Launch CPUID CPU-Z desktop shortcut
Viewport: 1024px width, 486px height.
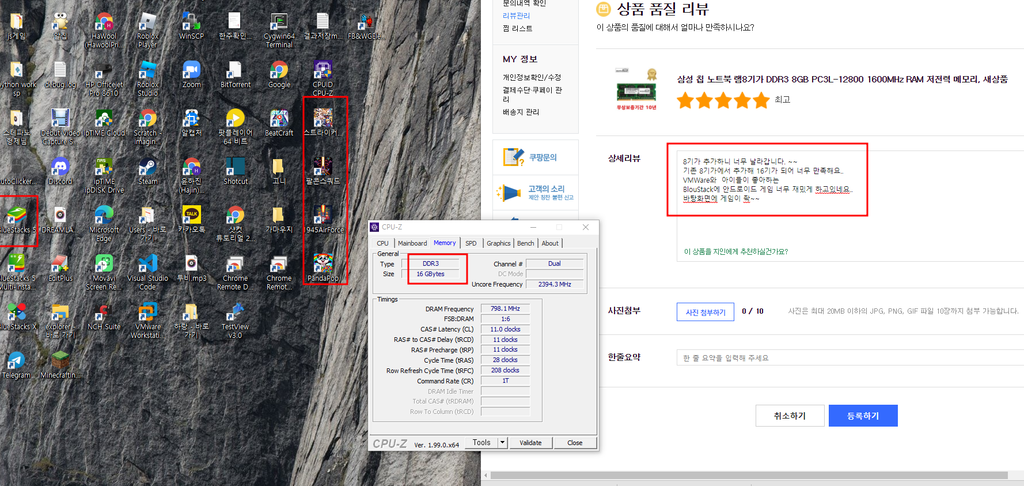tap(323, 78)
